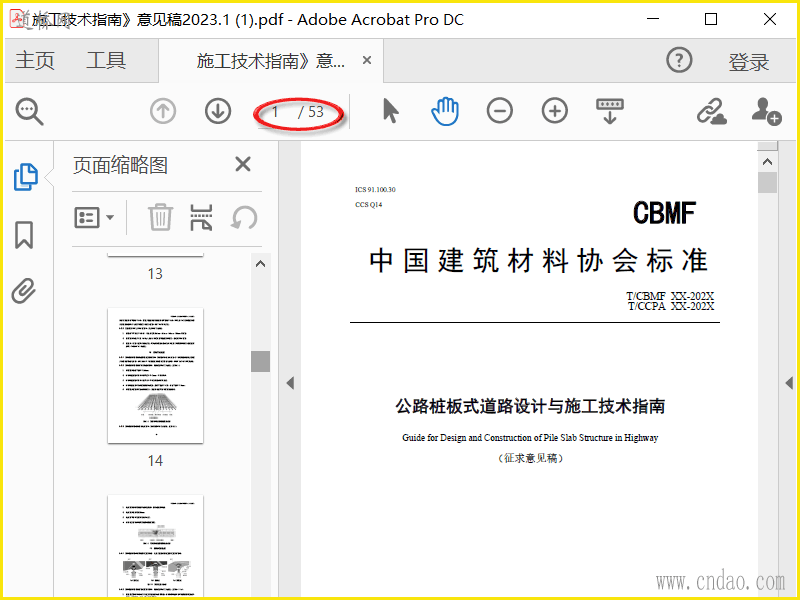Viewport: 800px width, 600px height.
Task: Switch to the 主页 tab
Action: (35, 60)
